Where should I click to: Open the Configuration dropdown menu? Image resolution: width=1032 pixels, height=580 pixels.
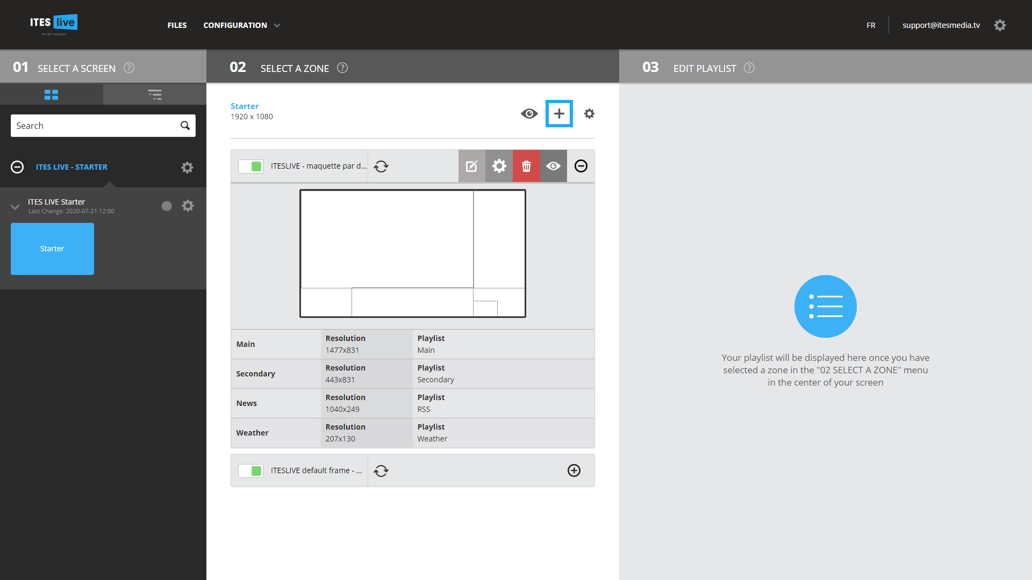pos(241,25)
